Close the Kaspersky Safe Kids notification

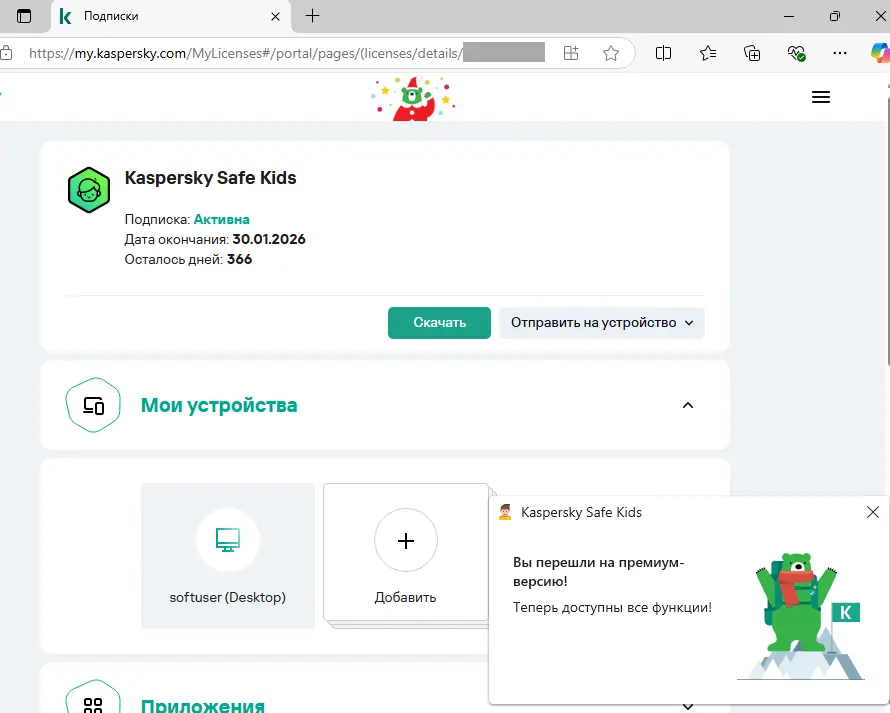click(873, 512)
